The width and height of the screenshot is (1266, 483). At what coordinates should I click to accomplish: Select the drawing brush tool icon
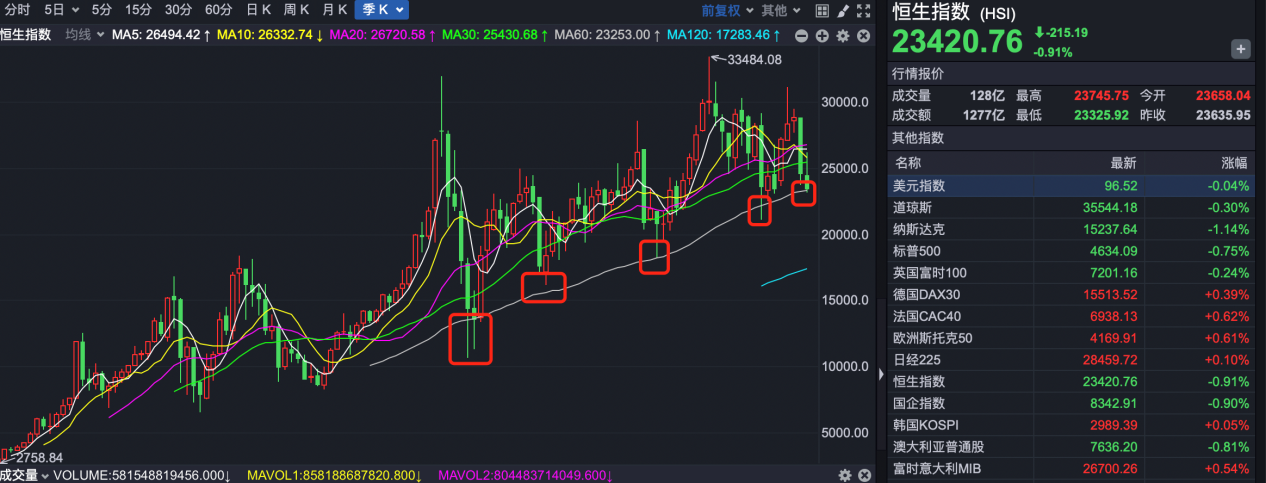843,11
